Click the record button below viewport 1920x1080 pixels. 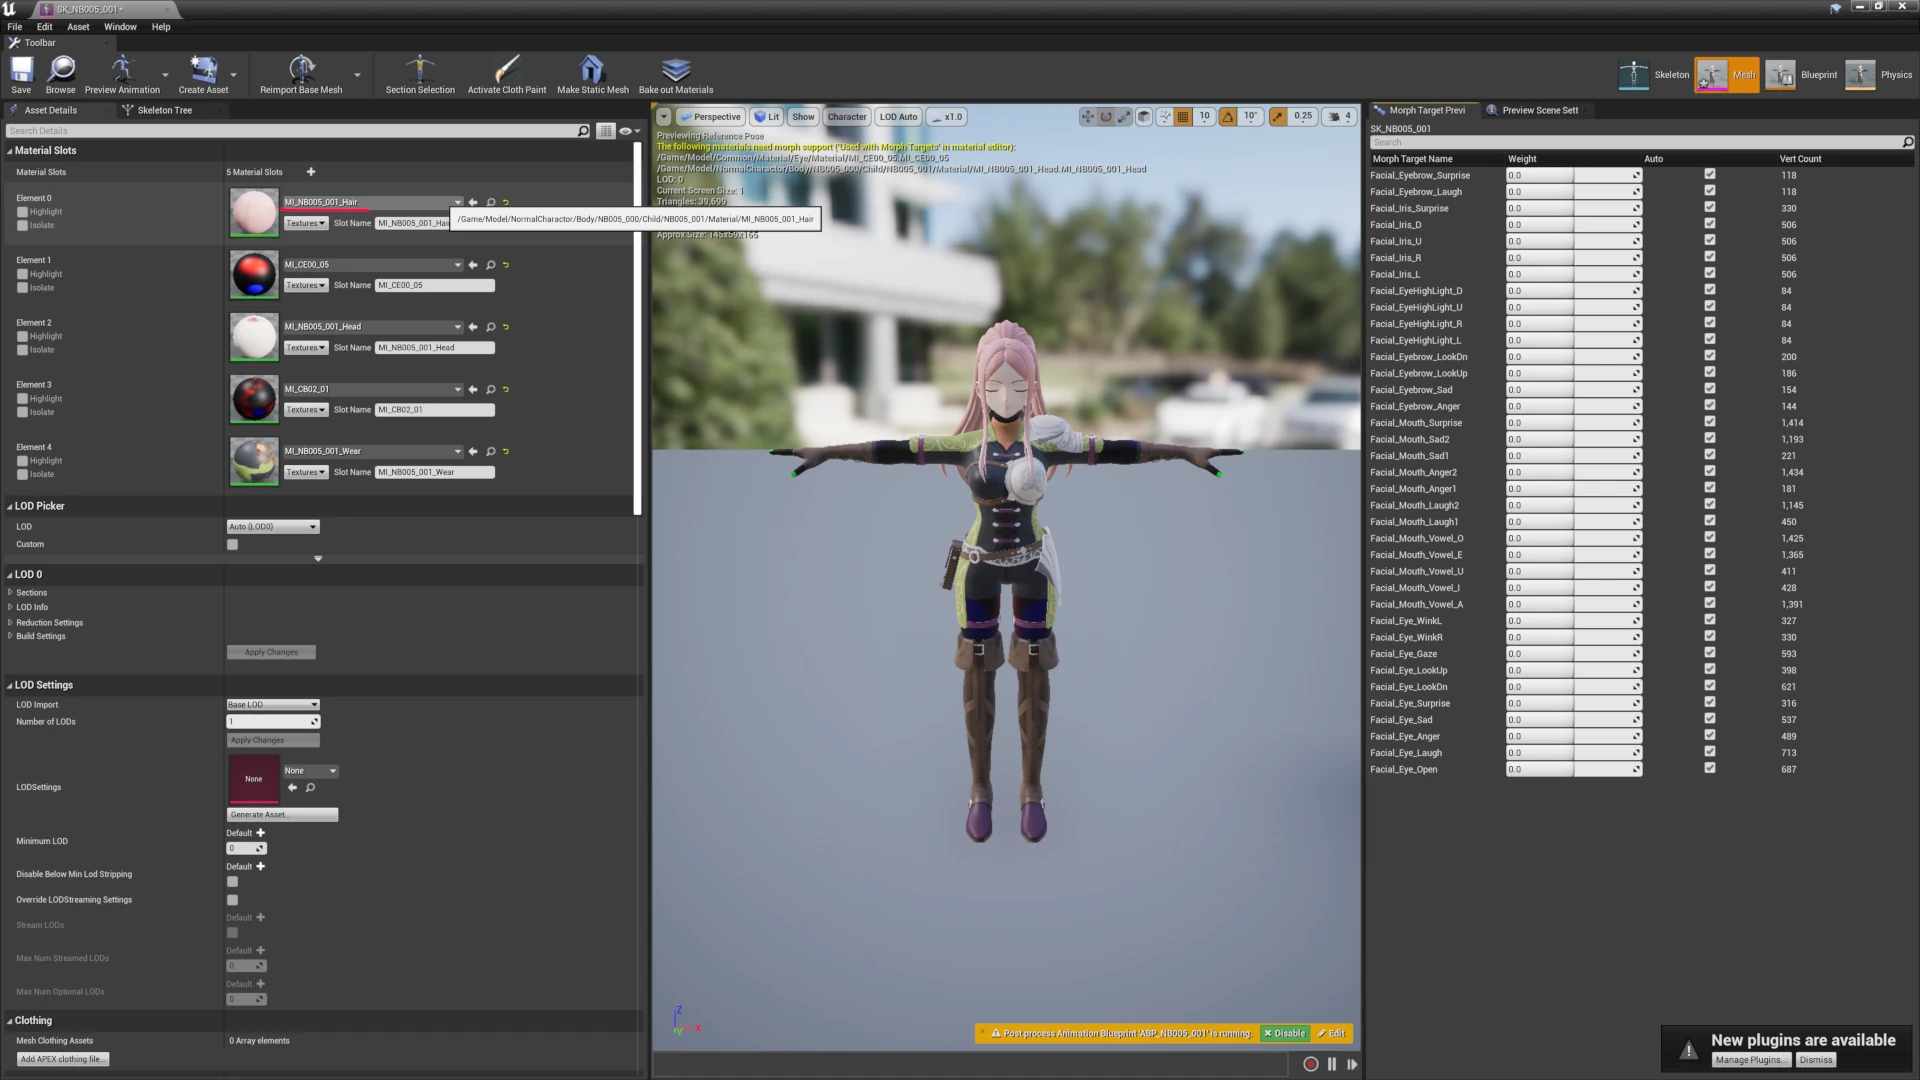pyautogui.click(x=1310, y=1064)
